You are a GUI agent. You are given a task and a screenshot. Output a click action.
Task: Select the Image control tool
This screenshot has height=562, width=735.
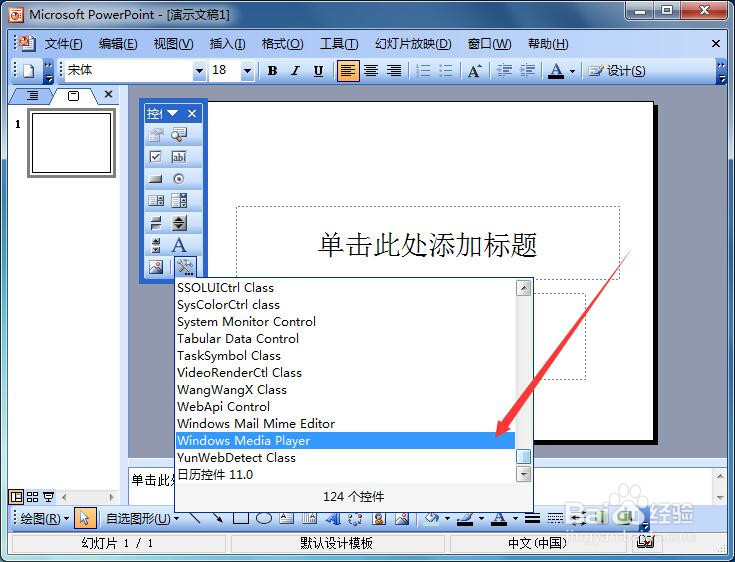pos(156,267)
